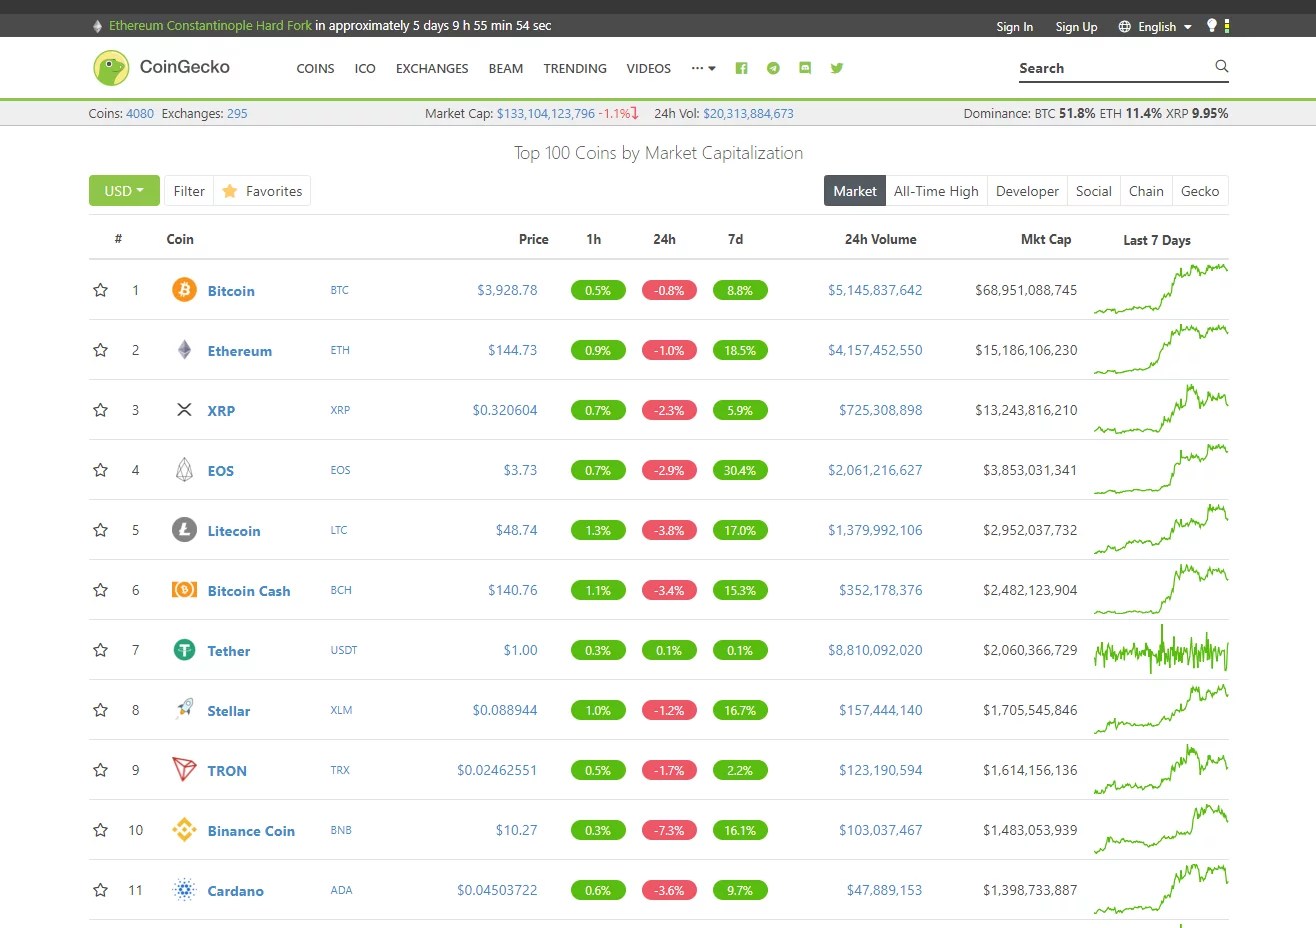Click the Tether coin logo
The width and height of the screenshot is (1316, 928).
click(184, 650)
